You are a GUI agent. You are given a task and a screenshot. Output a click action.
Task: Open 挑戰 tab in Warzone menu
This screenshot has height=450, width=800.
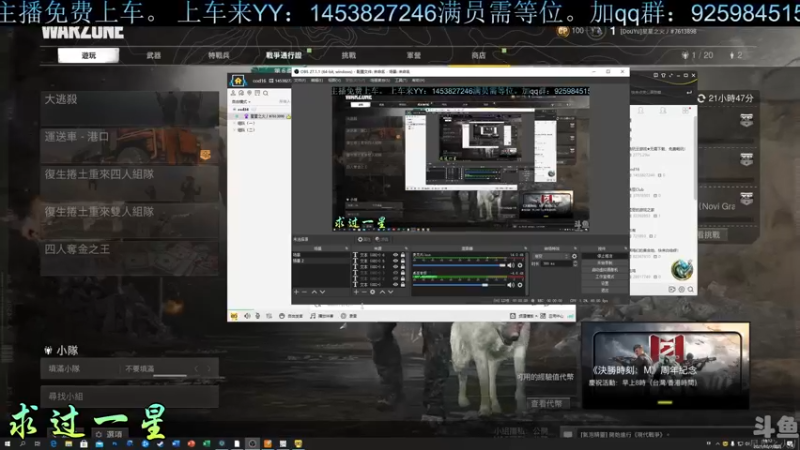point(348,55)
